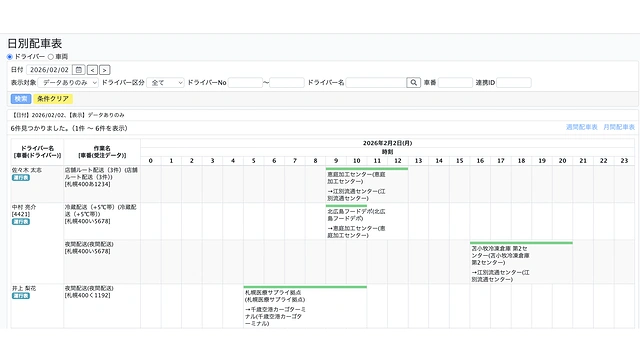Click the blue 検索 button
Image resolution: width=640 pixels, height=362 pixels.
[21, 98]
